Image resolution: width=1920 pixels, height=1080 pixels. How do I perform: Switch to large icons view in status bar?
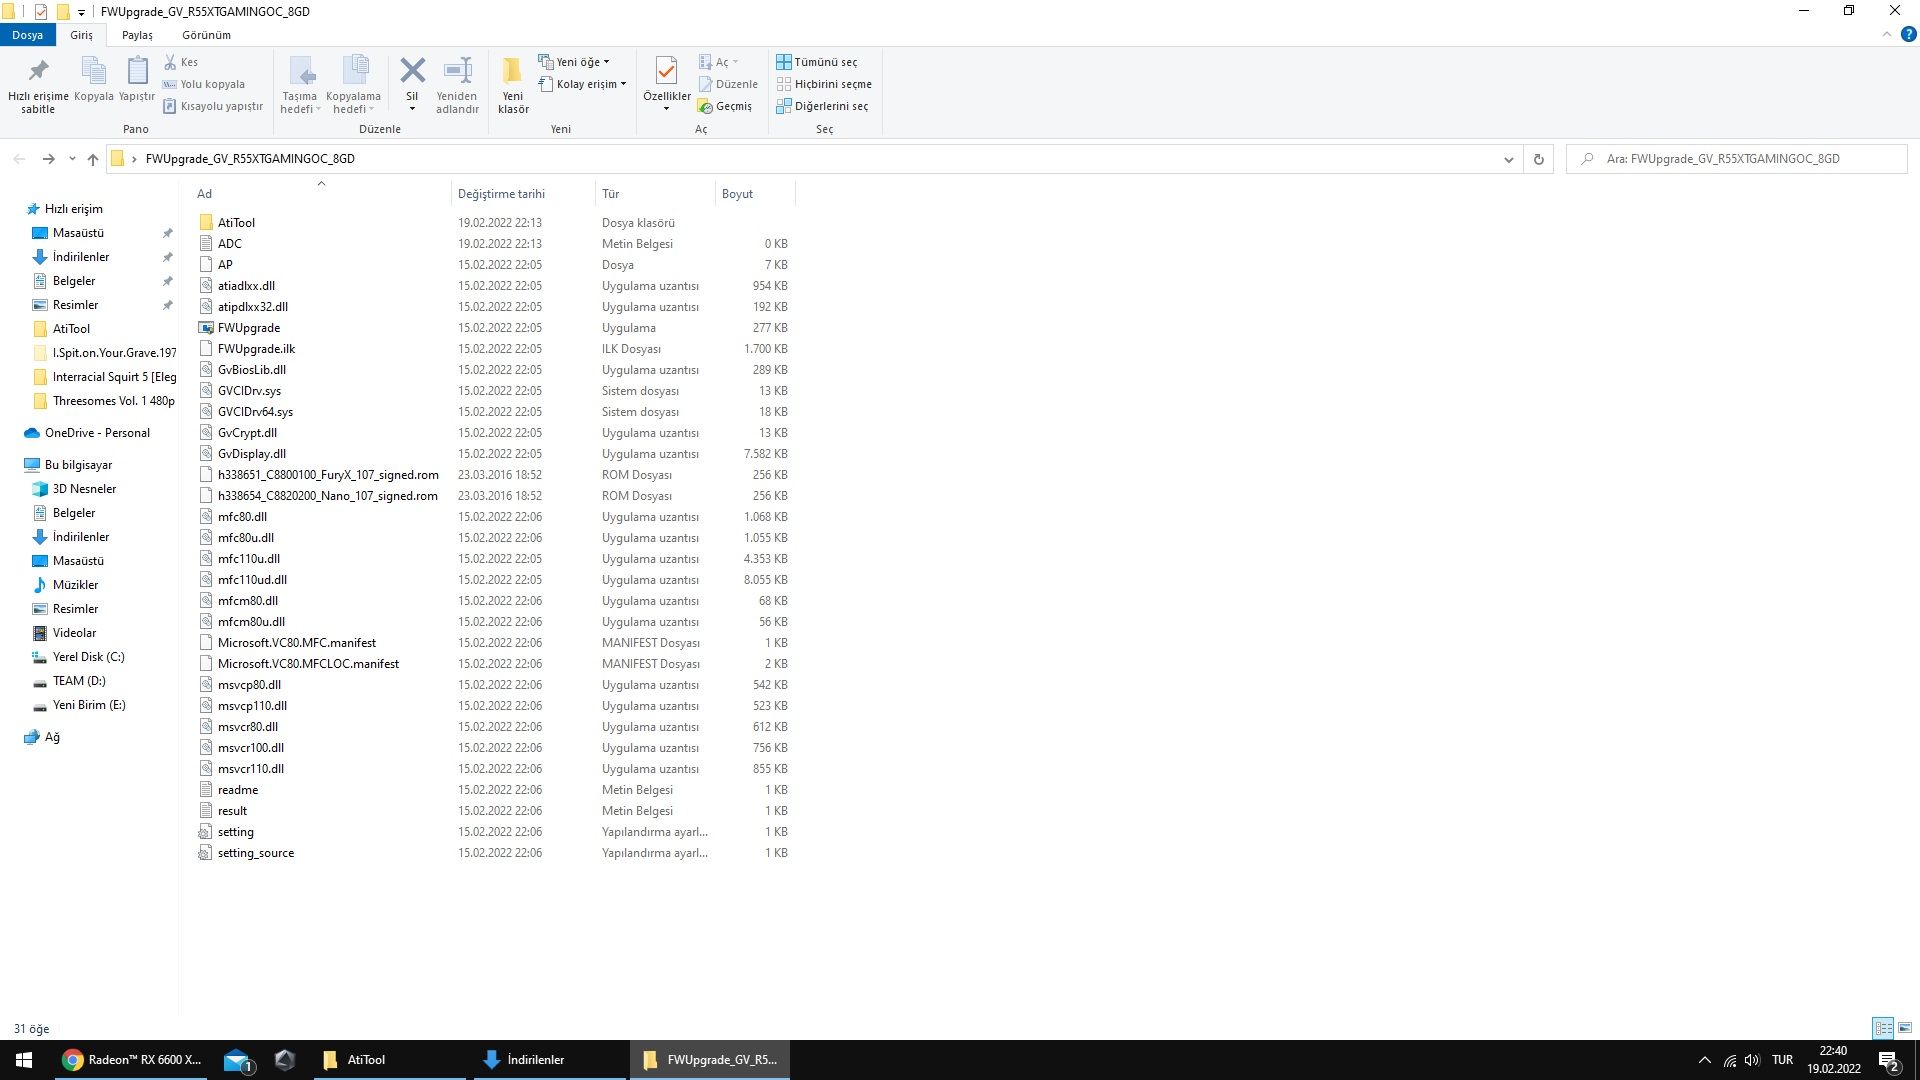(1905, 1028)
